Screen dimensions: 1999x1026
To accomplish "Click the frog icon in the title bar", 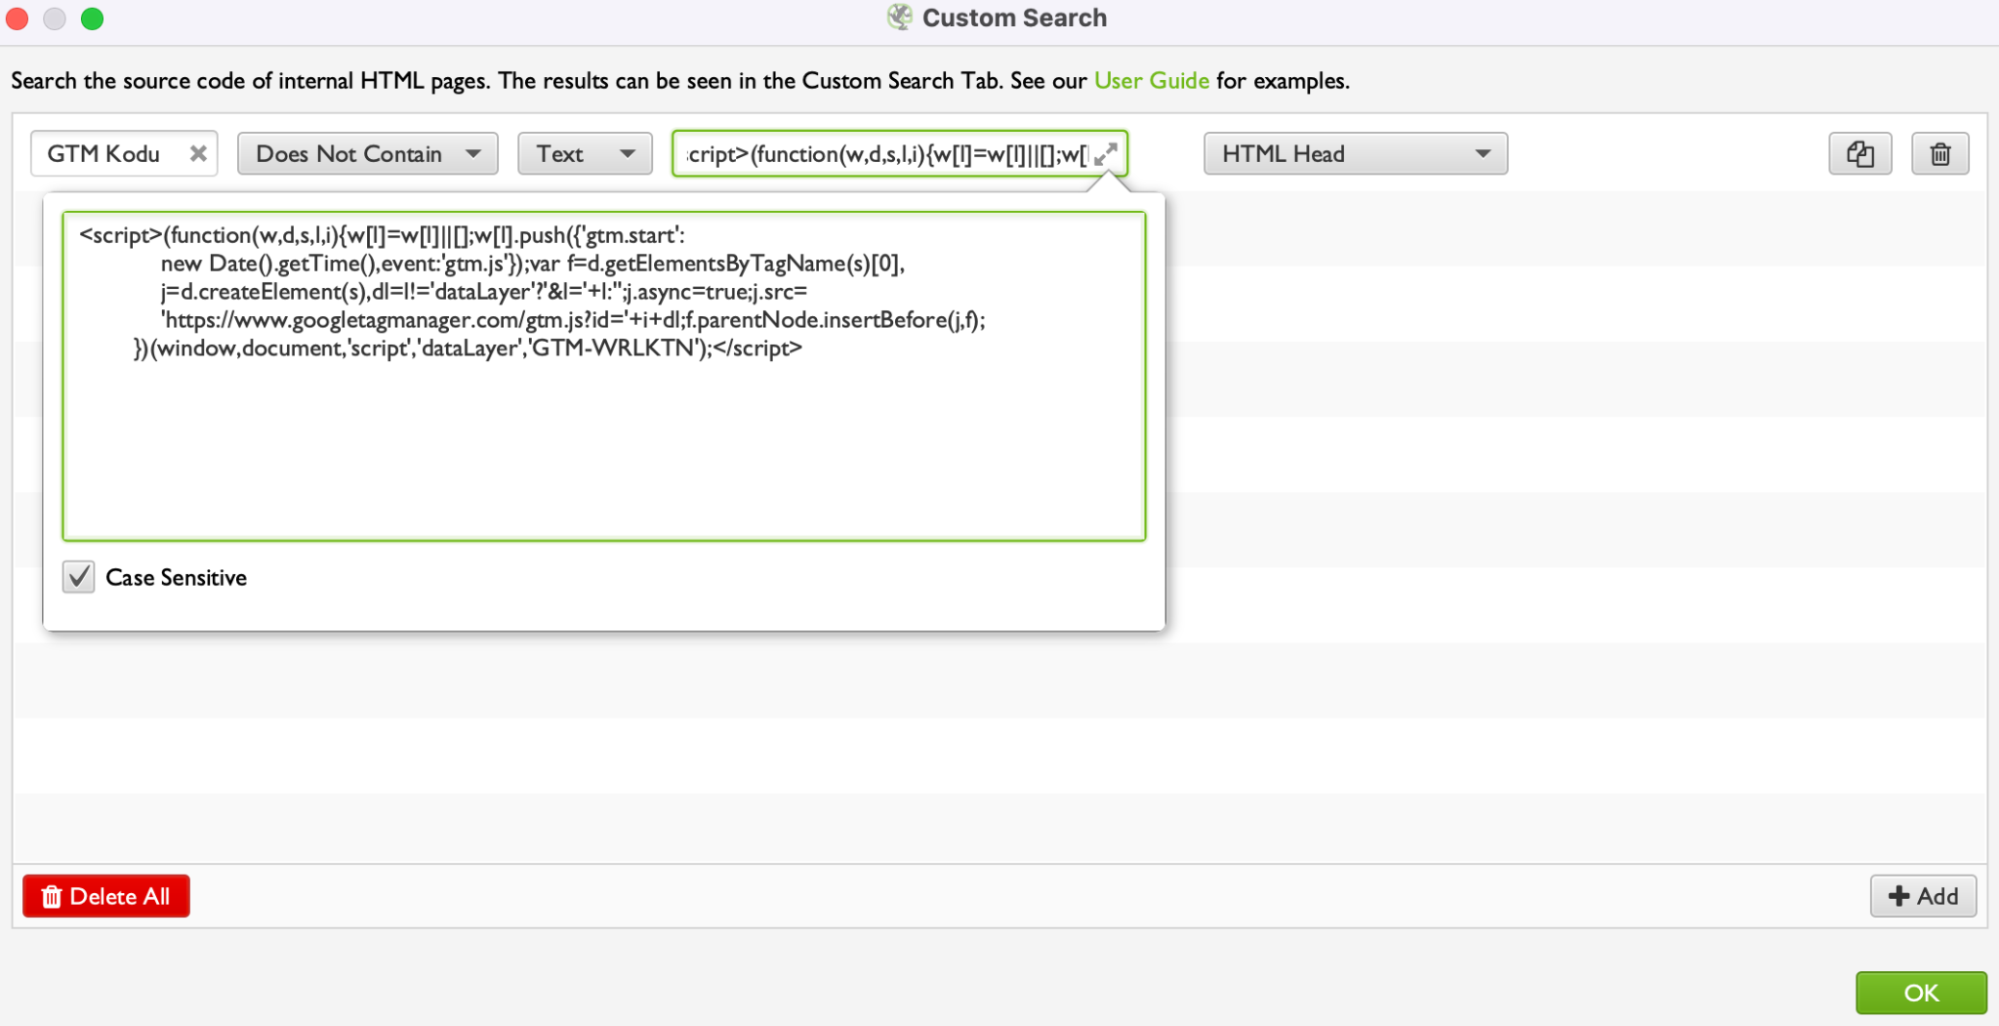I will pos(900,17).
